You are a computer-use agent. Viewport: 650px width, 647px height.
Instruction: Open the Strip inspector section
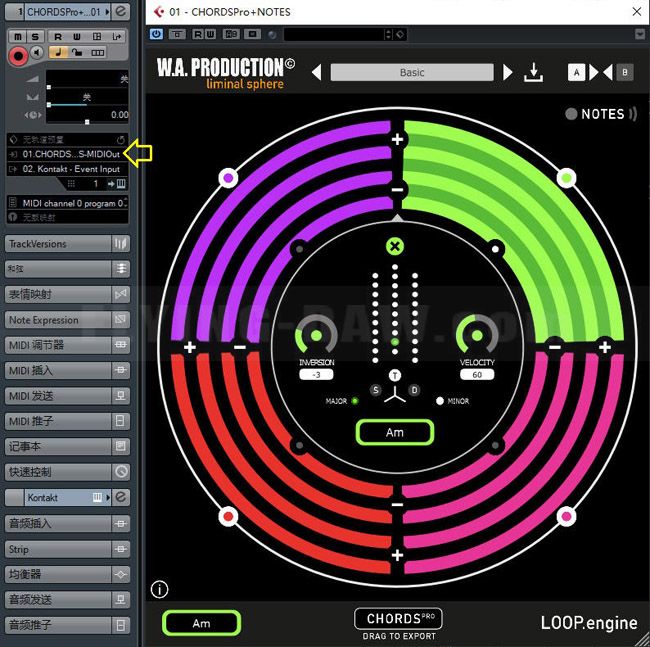[67, 549]
